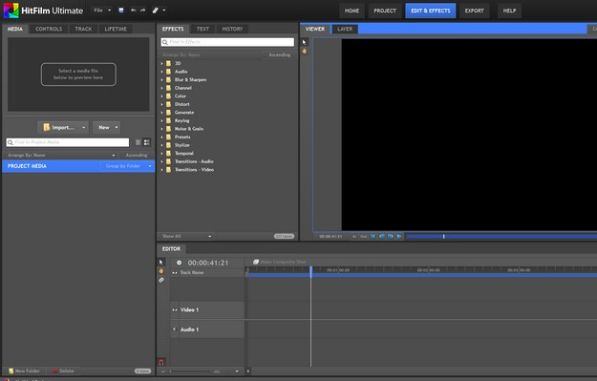Open the Import button dropdown arrow
Screen dimensions: 597x381
[84, 128]
